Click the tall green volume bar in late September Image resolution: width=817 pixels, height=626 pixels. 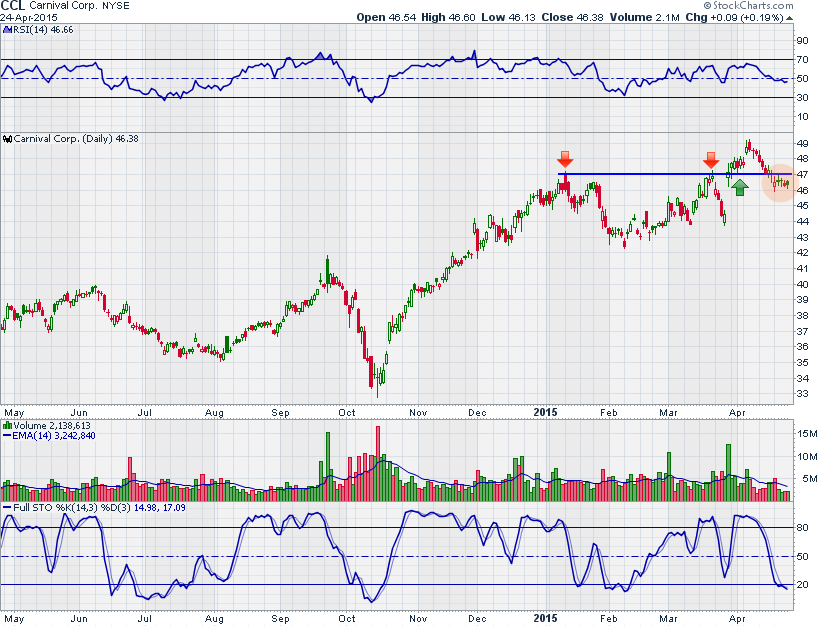click(328, 467)
